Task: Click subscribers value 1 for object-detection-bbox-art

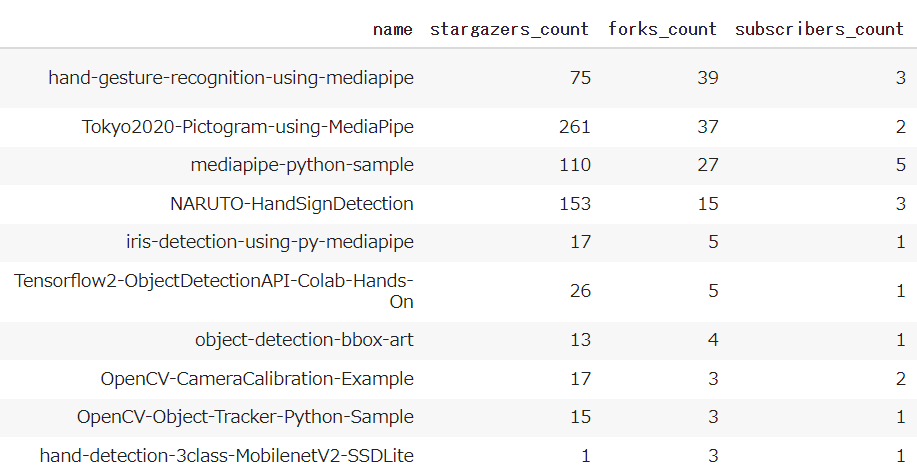Action: pos(901,340)
